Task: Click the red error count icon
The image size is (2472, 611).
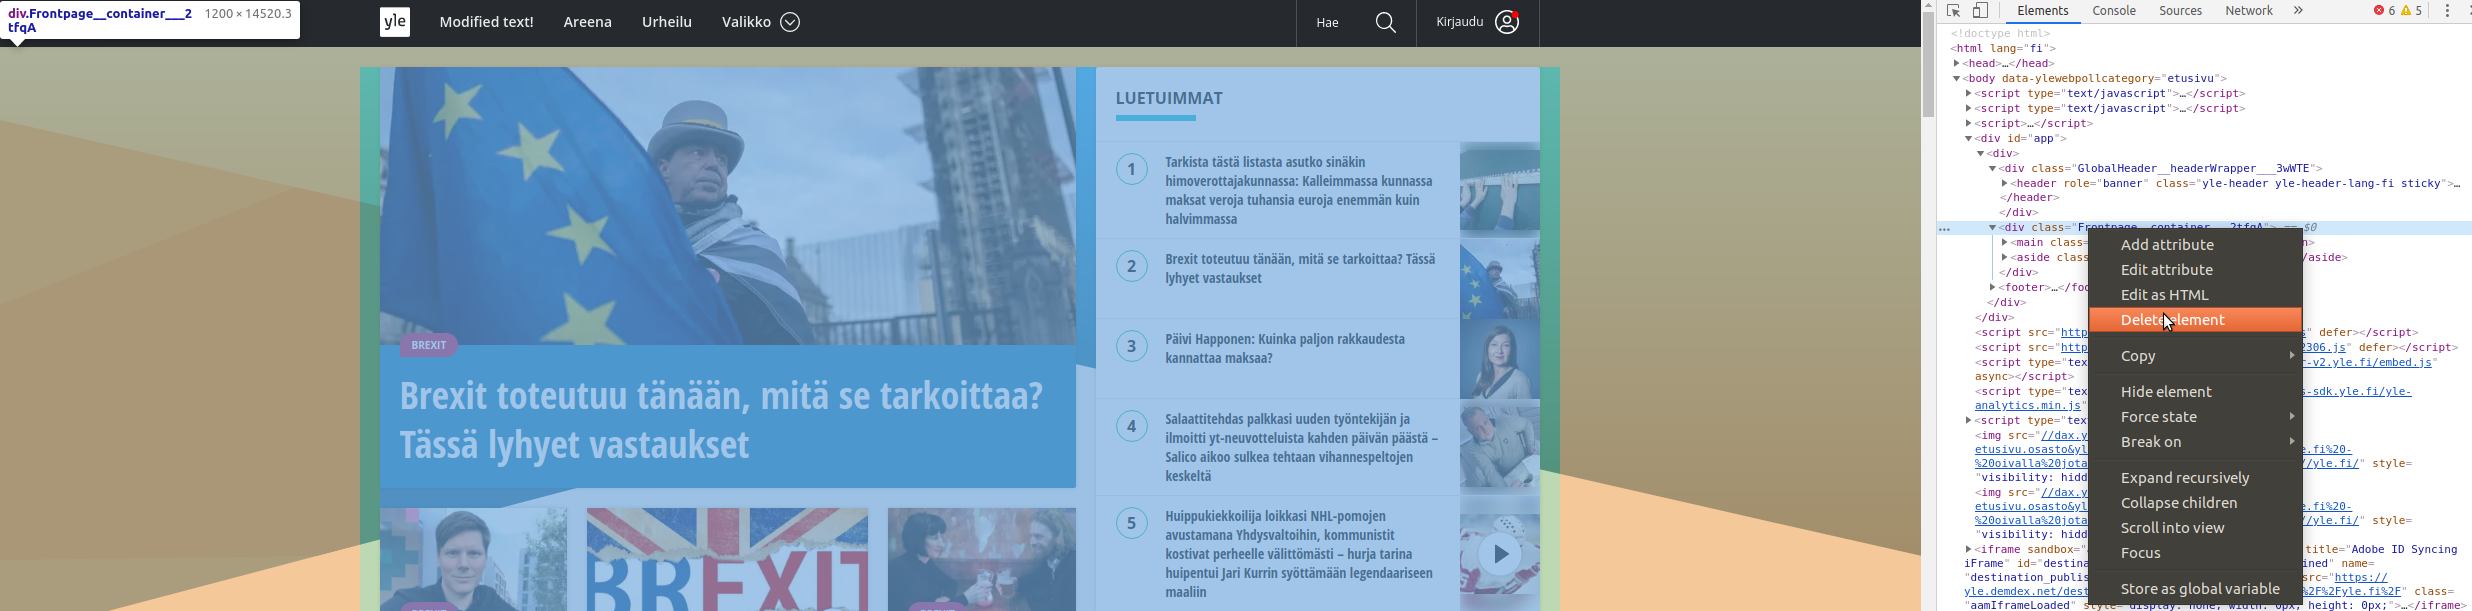Action: 2379,11
